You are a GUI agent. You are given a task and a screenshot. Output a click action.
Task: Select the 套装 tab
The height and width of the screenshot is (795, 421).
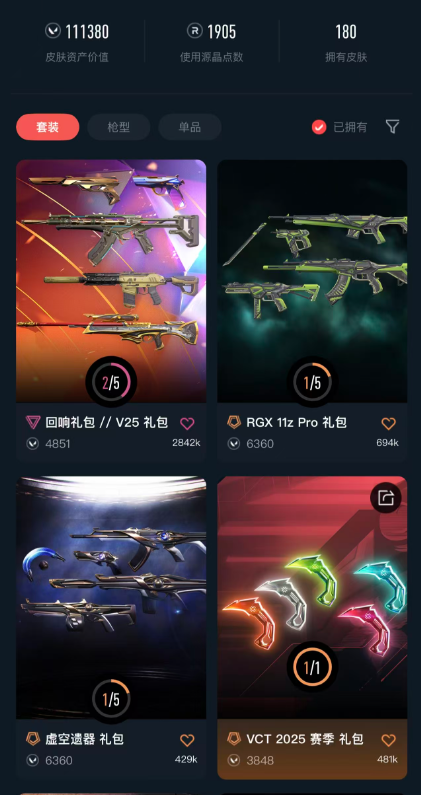(x=48, y=127)
